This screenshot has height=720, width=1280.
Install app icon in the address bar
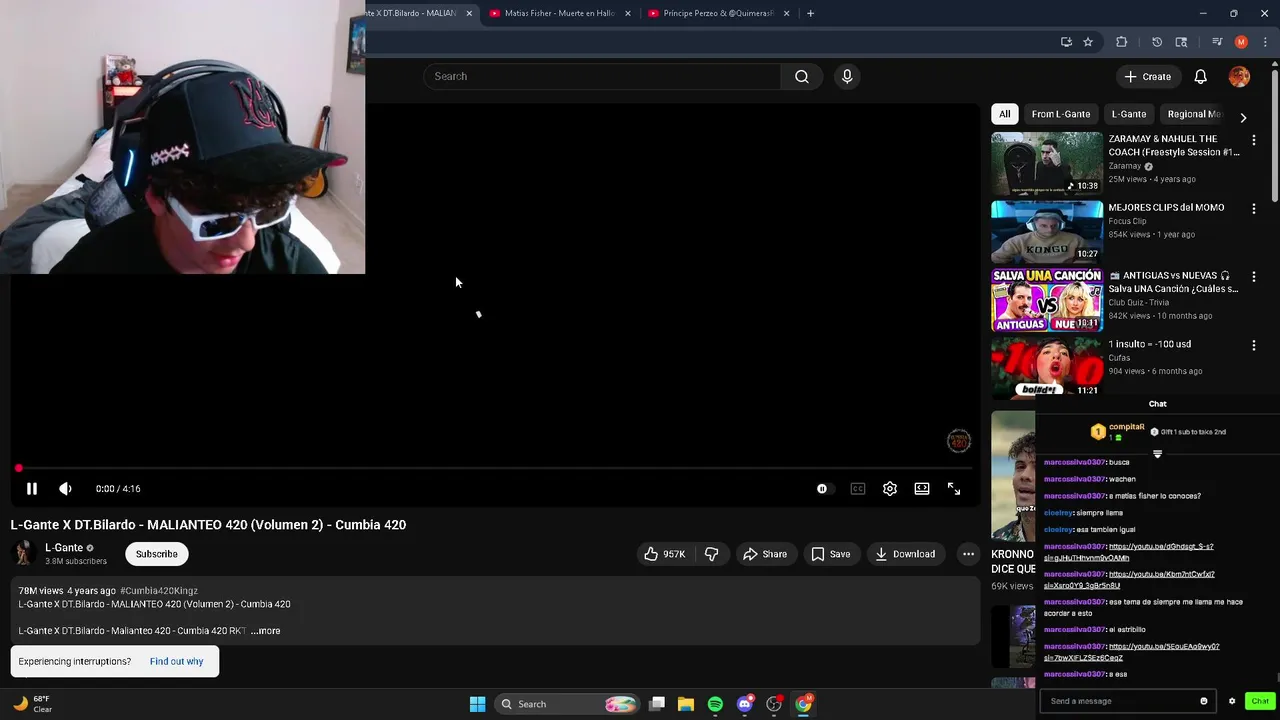click(x=1066, y=42)
